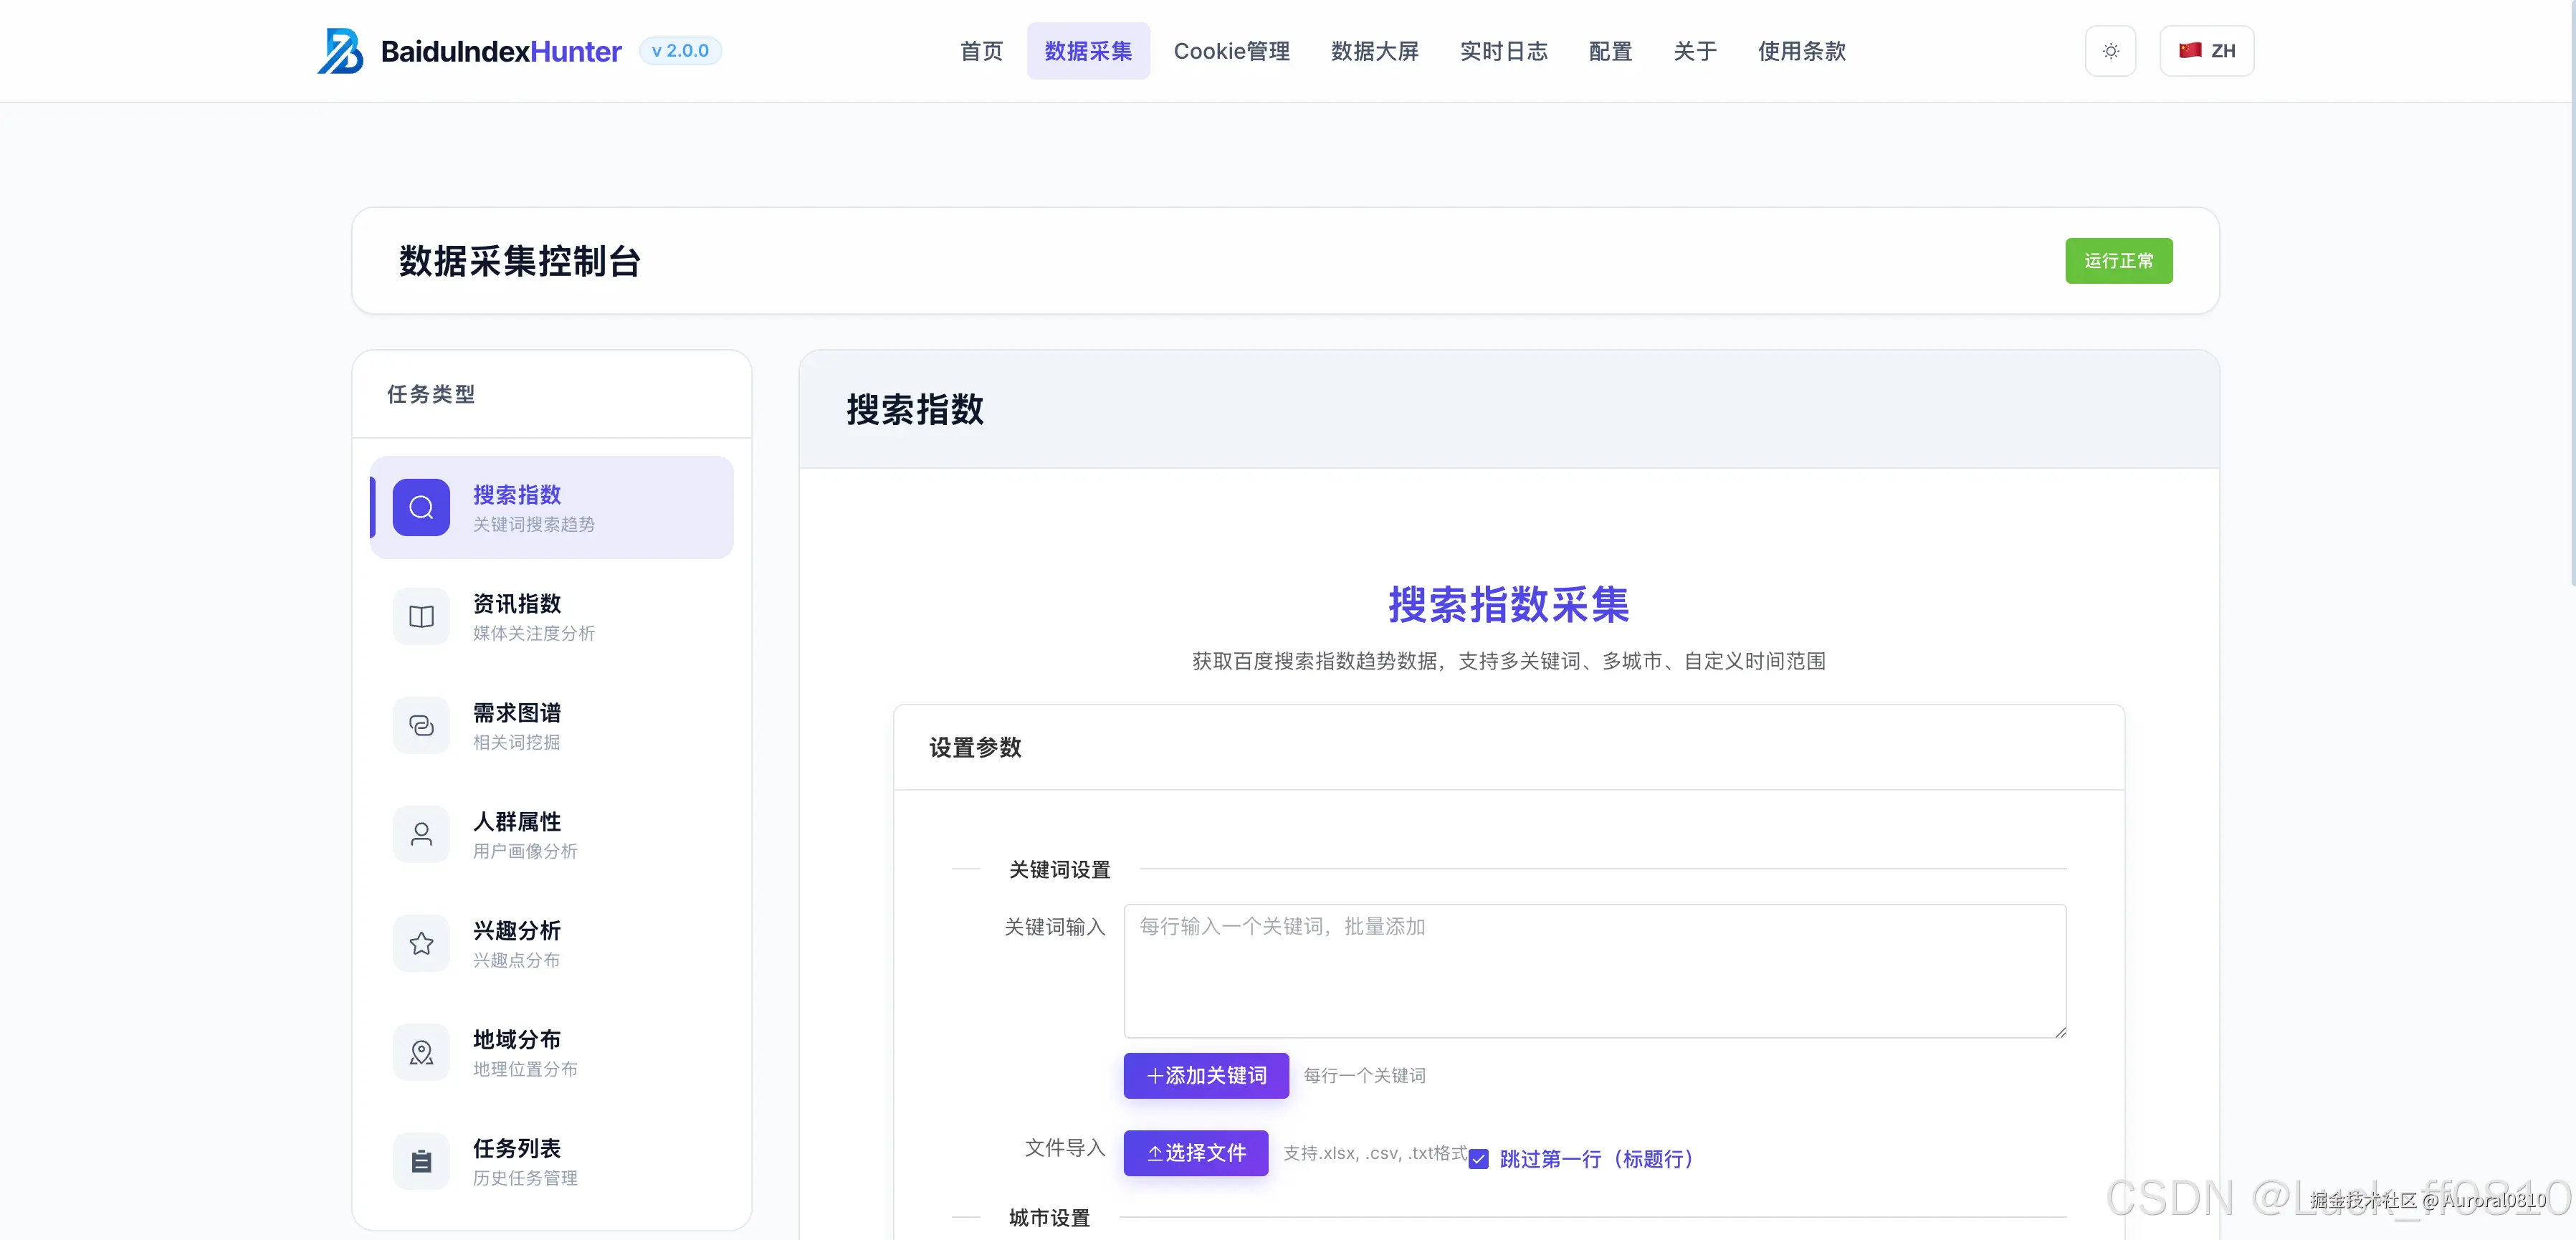Switch to the 数据大屏 tab

(x=1375, y=51)
